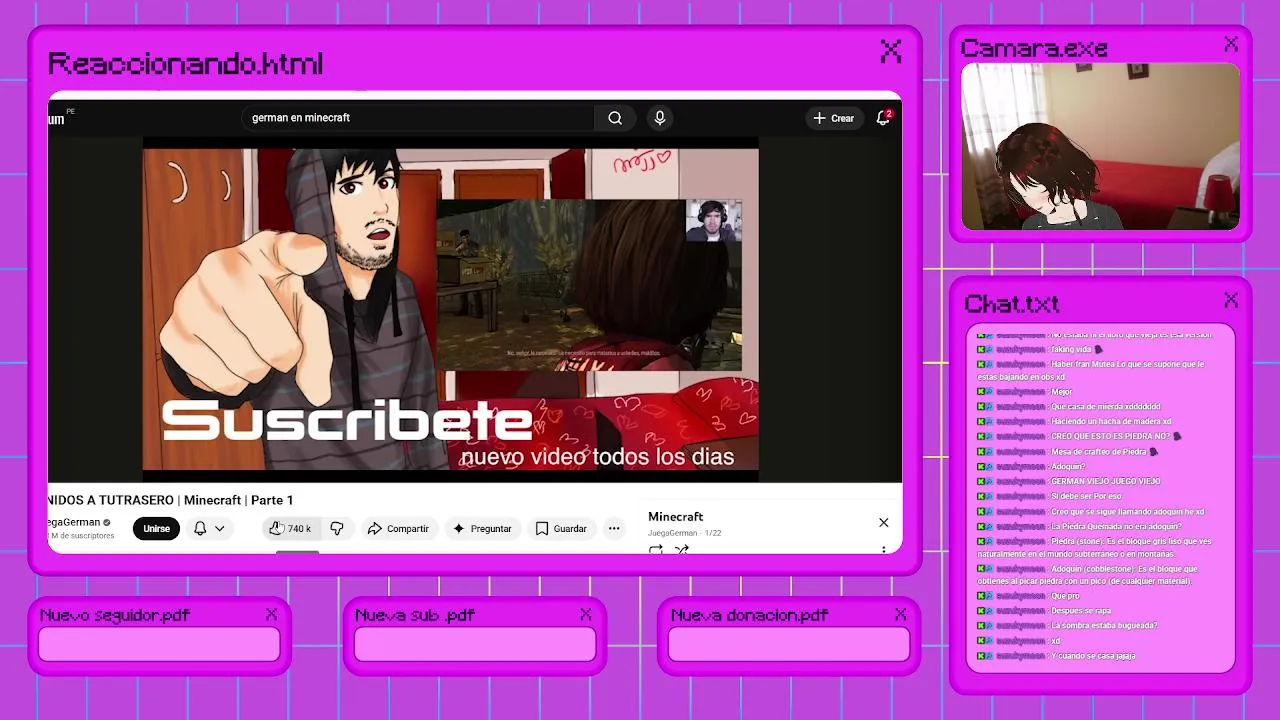Screen dimensions: 1280x720
Task: Close the Minecraft playlist panel
Action: coord(884,523)
